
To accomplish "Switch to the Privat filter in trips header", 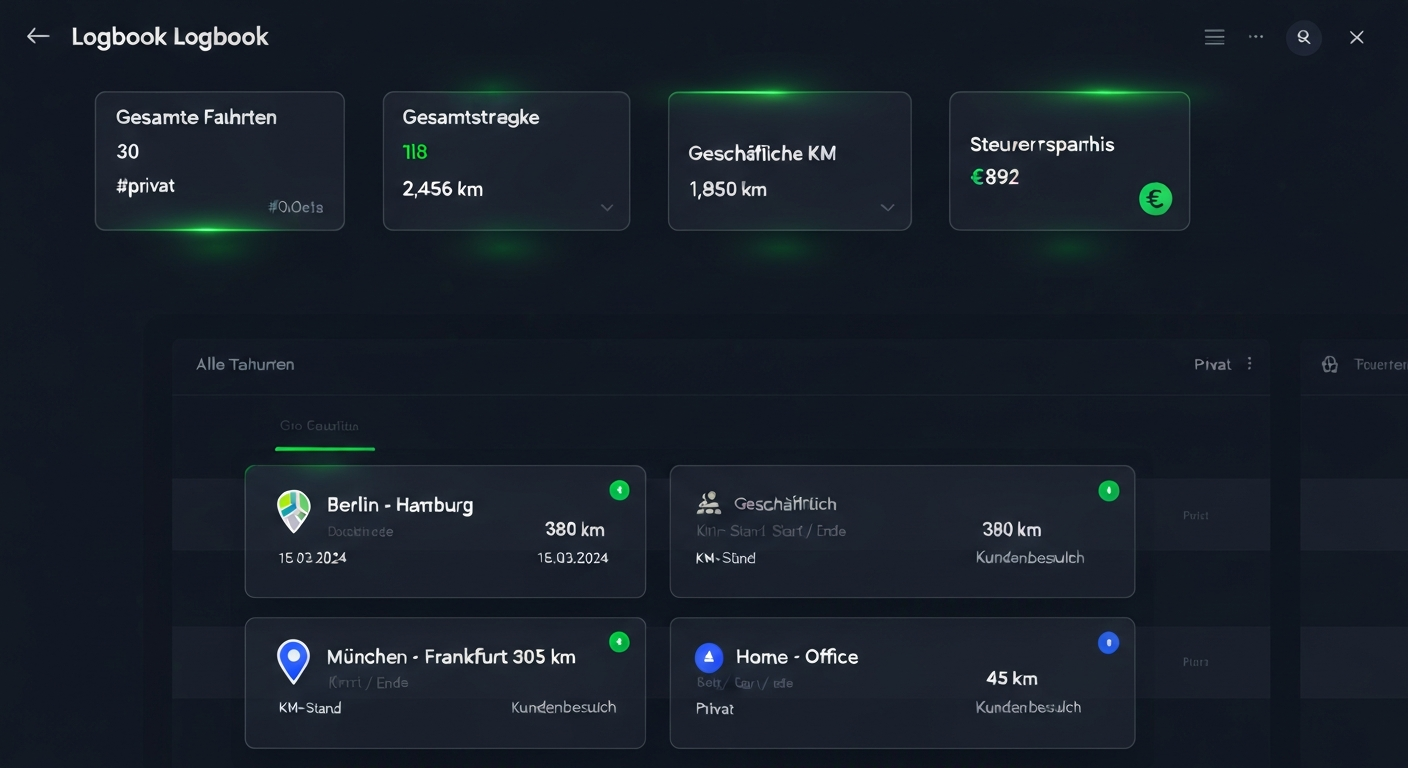I will [x=1212, y=364].
